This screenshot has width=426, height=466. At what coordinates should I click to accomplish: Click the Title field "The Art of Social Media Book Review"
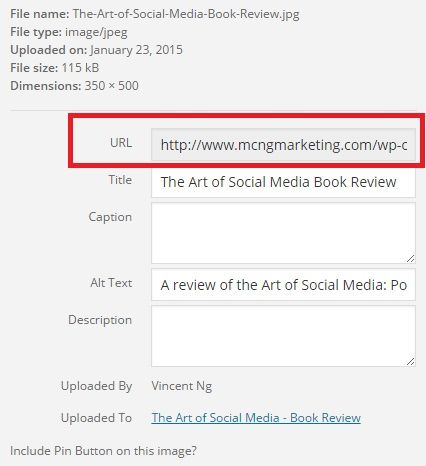coord(283,182)
